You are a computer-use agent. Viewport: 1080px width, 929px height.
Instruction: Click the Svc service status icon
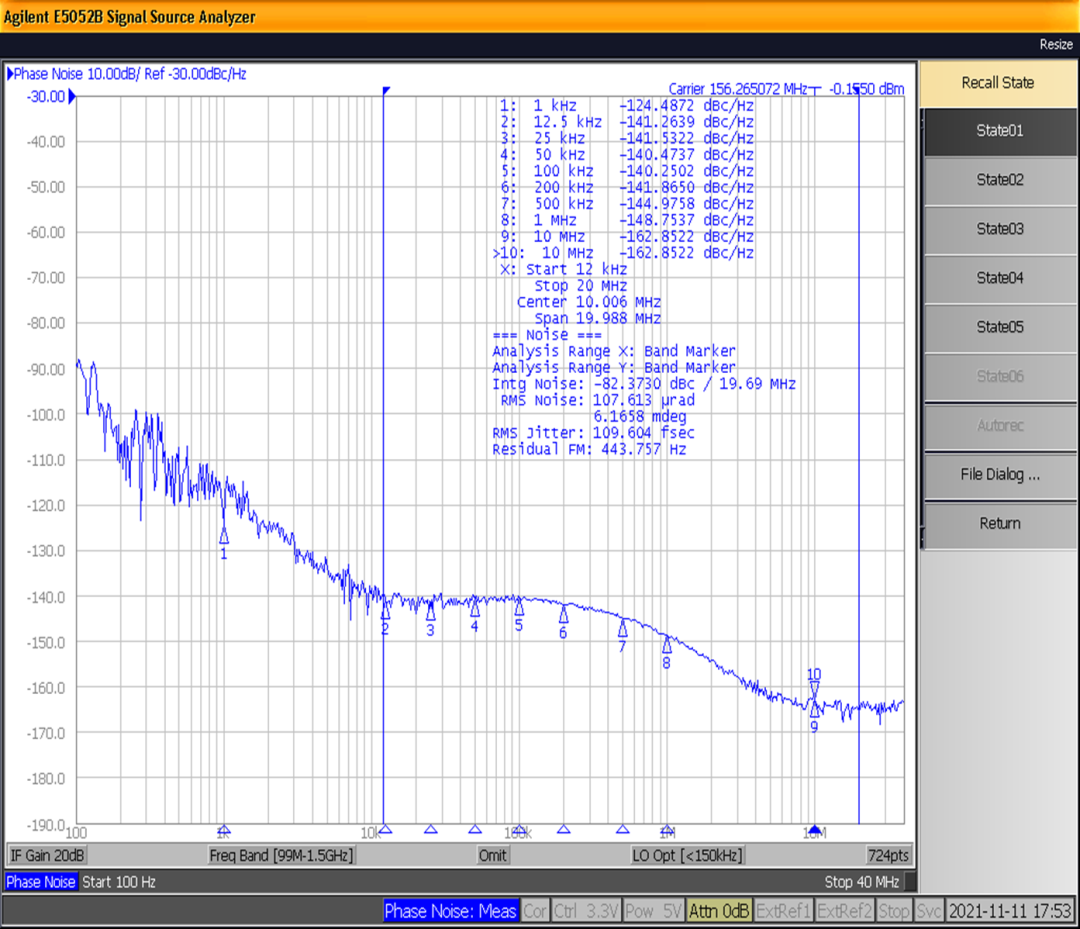click(928, 911)
